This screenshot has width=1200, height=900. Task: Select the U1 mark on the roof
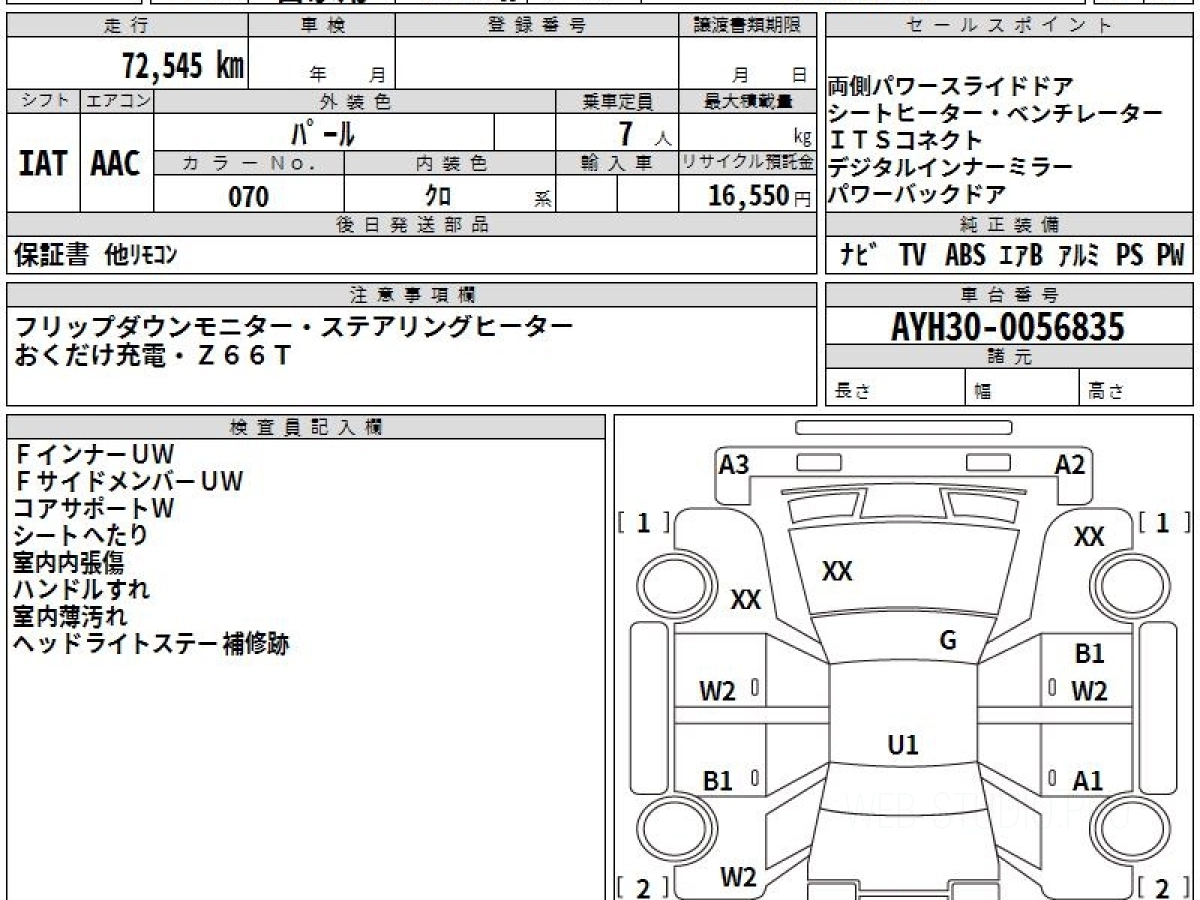tap(903, 744)
